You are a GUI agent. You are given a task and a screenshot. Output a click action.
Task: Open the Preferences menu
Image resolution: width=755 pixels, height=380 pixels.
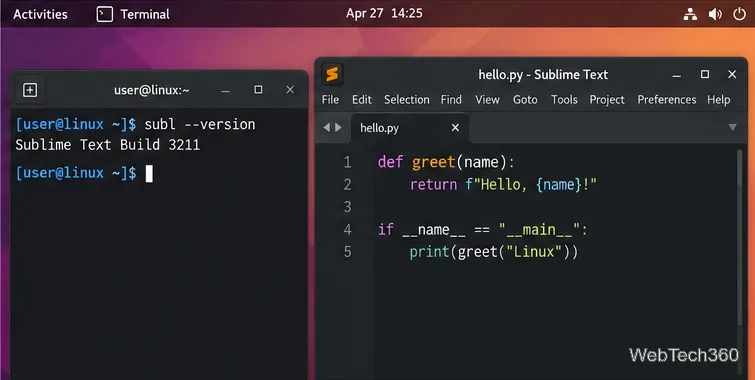click(667, 100)
